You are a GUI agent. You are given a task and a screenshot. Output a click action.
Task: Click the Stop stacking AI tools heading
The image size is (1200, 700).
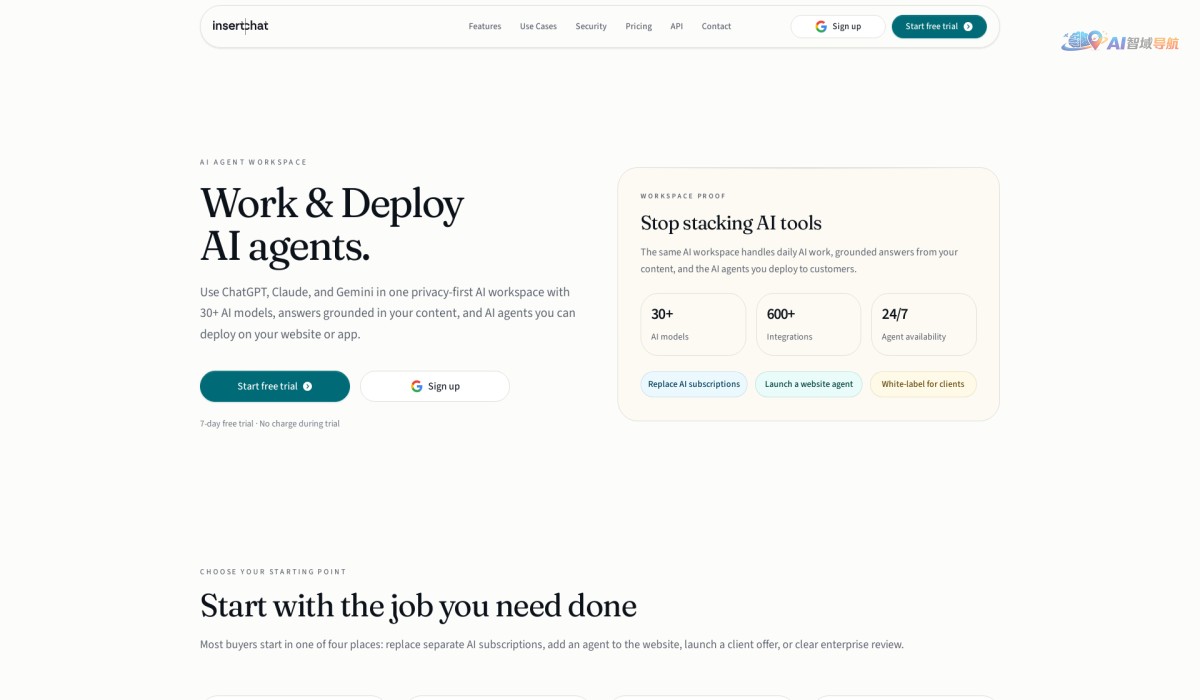pyautogui.click(x=731, y=223)
